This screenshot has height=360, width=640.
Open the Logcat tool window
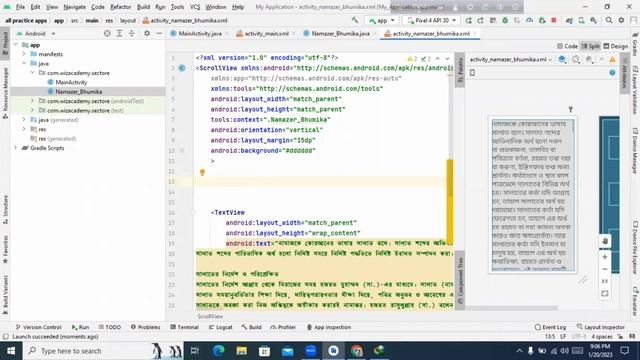(220, 327)
